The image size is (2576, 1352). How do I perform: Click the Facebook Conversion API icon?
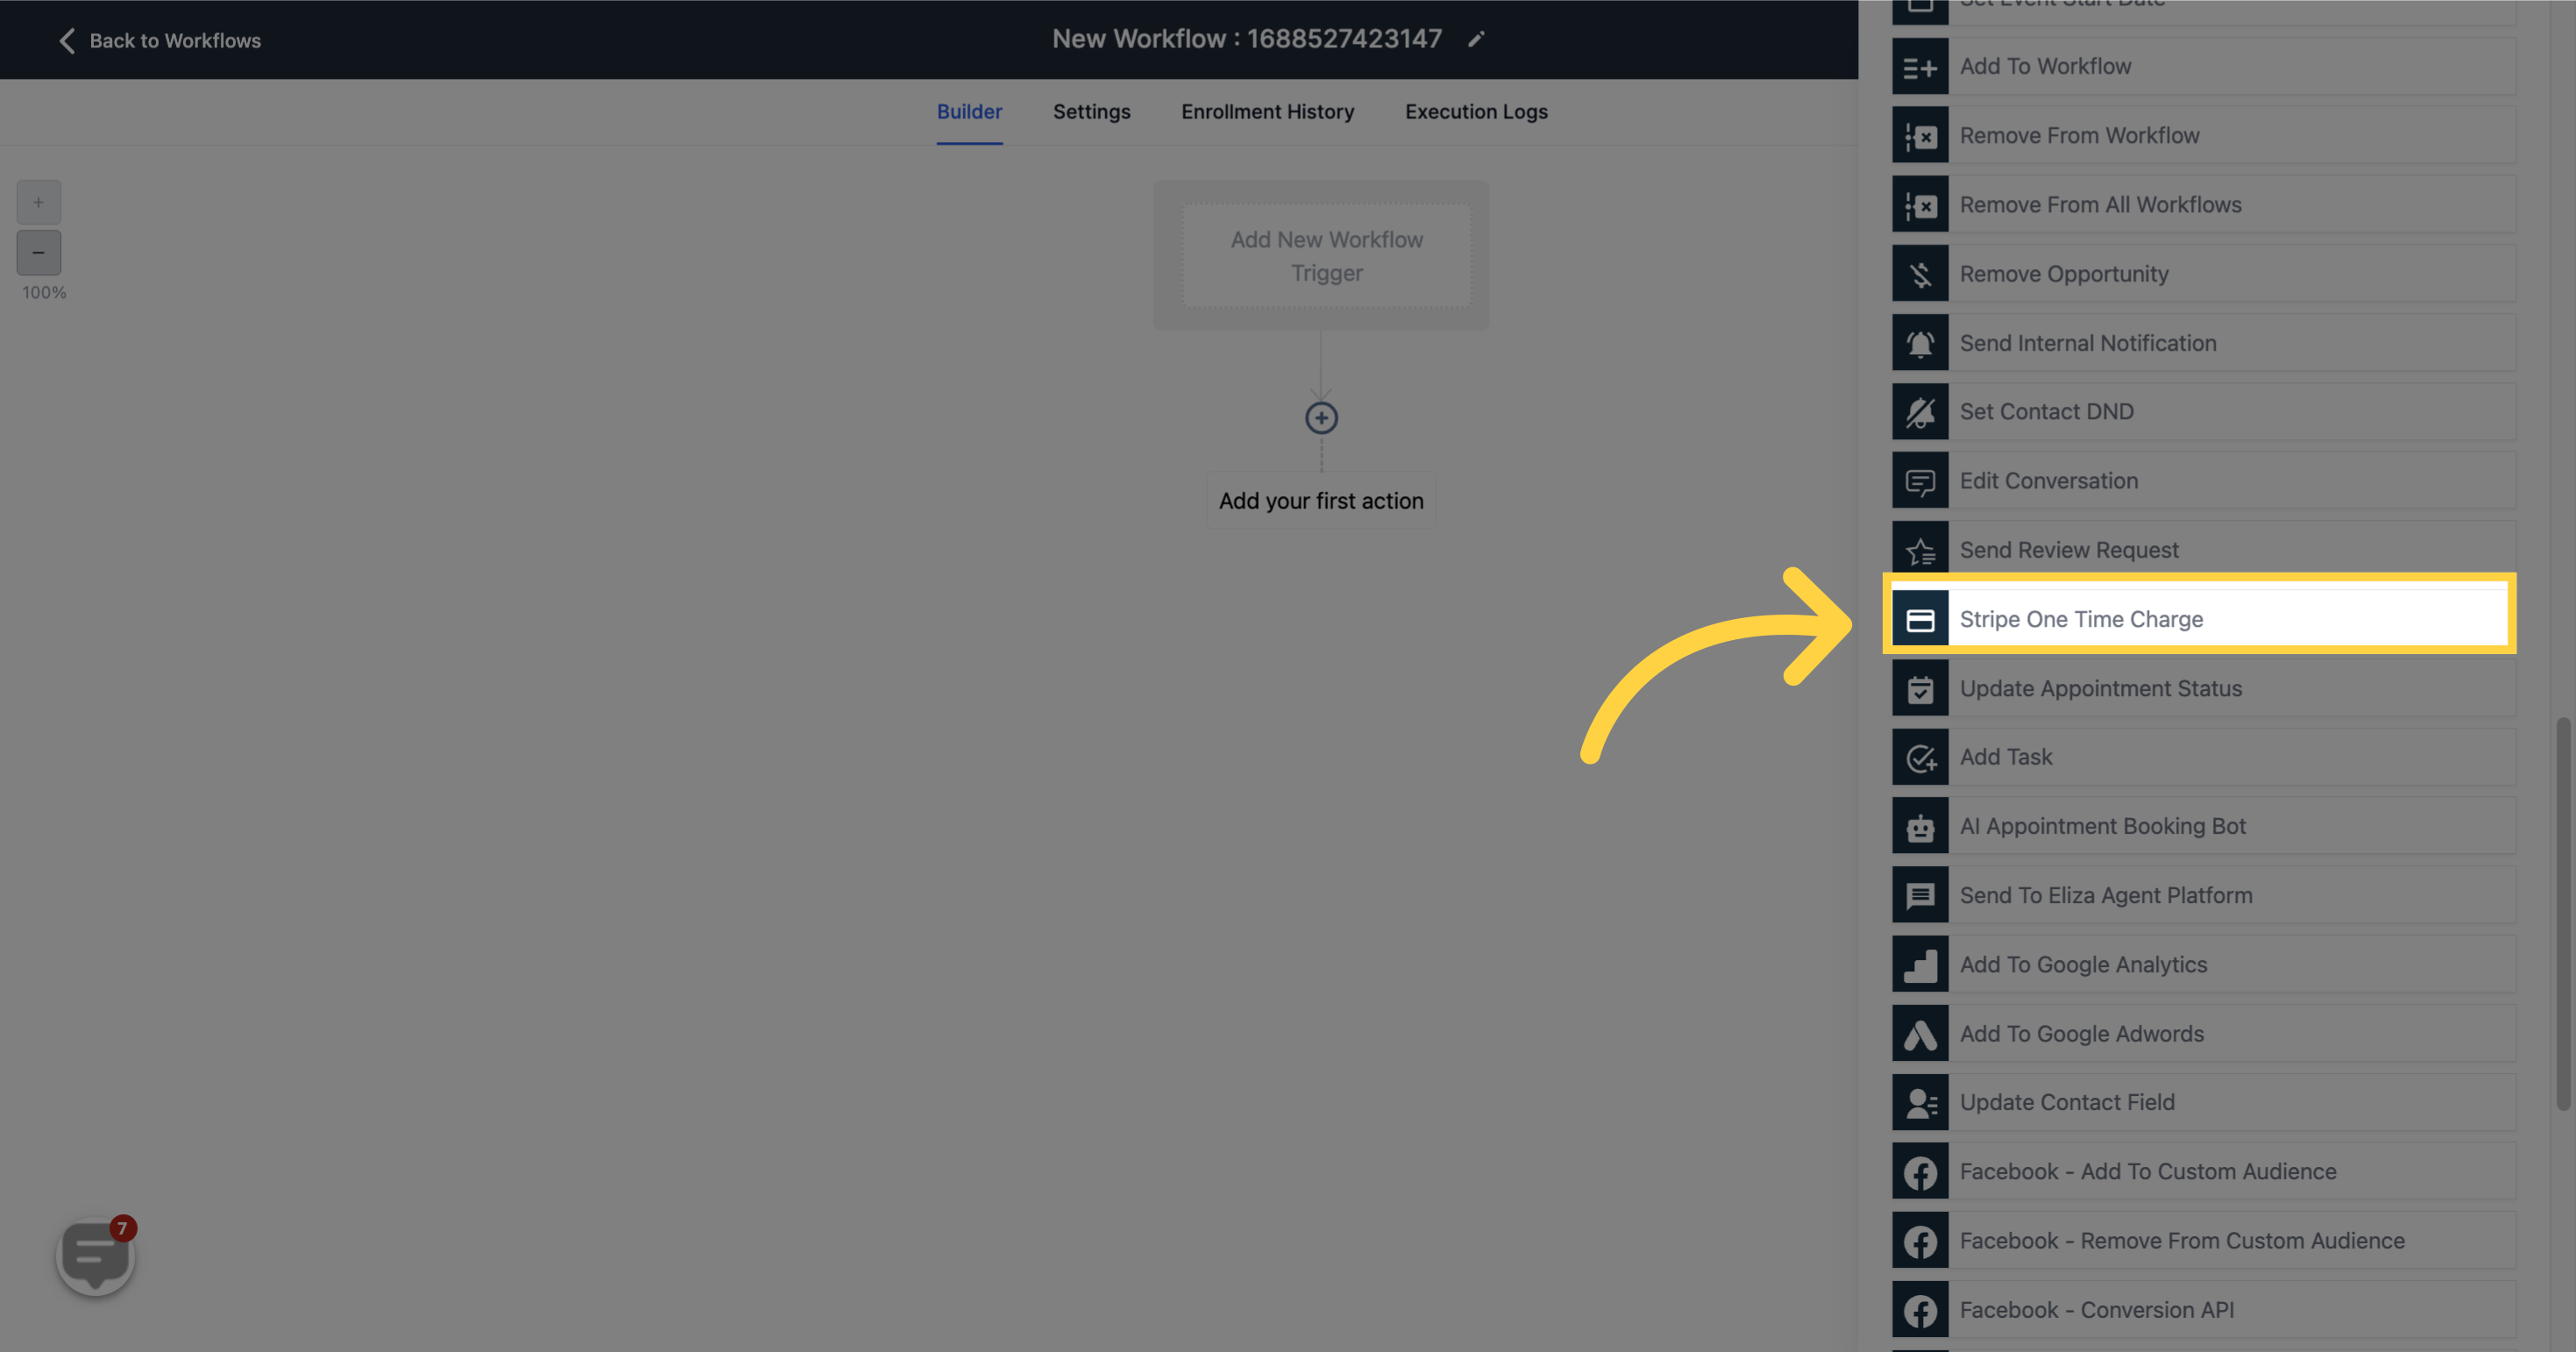[1922, 1307]
